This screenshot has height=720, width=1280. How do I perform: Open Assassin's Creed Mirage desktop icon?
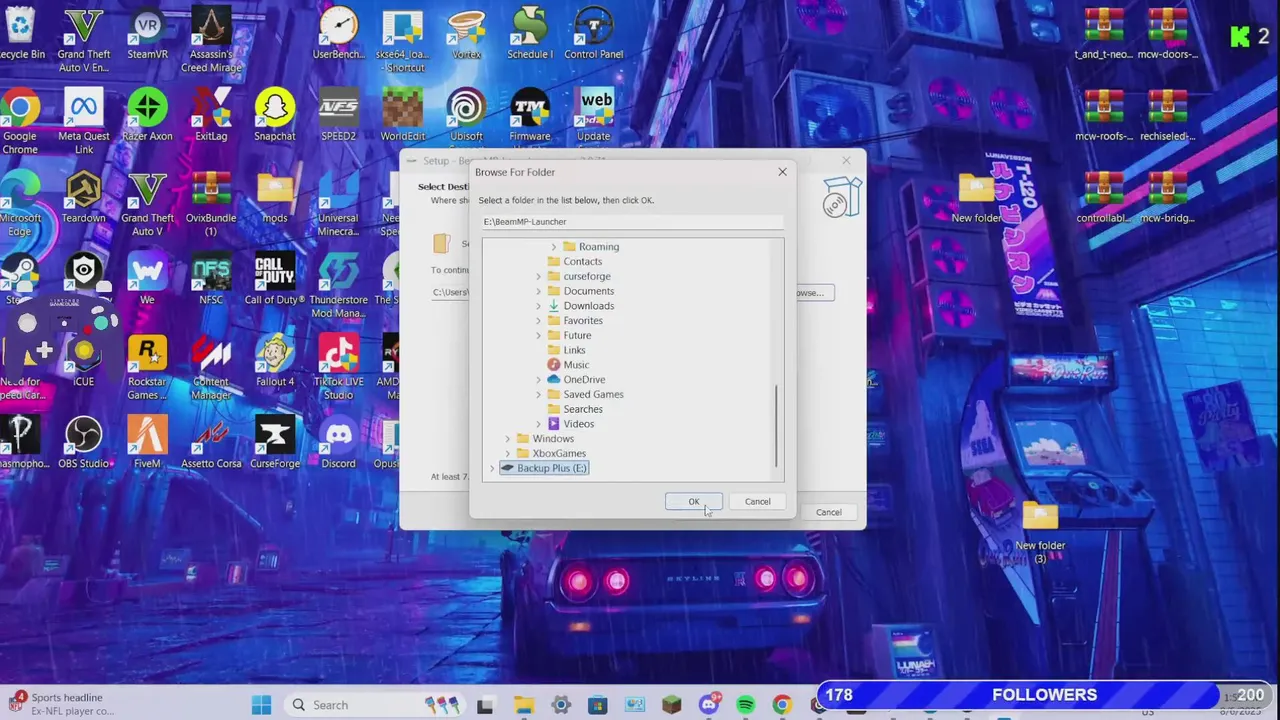pos(211,42)
